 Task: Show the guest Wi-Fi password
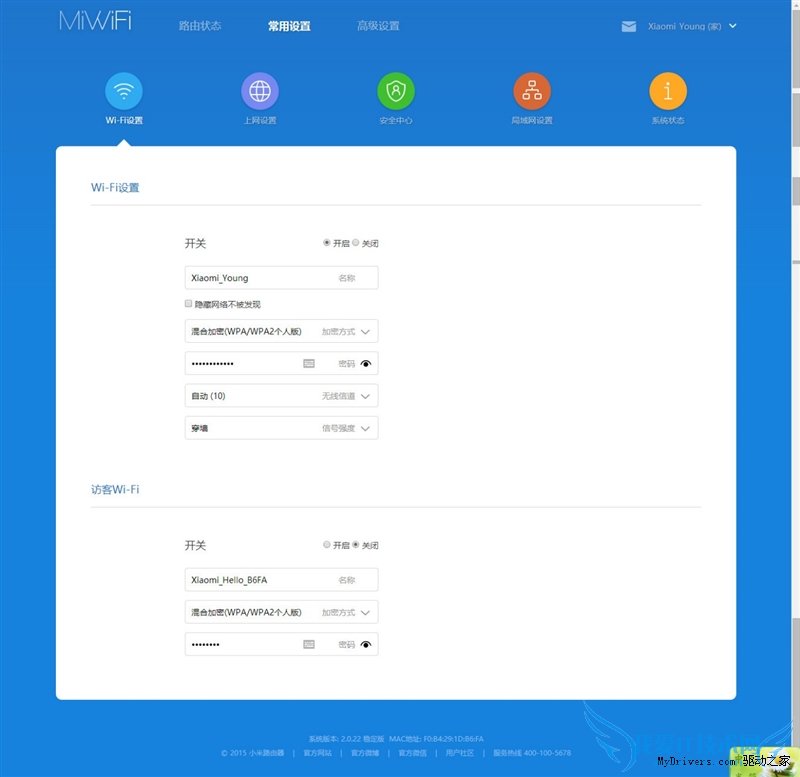[366, 645]
